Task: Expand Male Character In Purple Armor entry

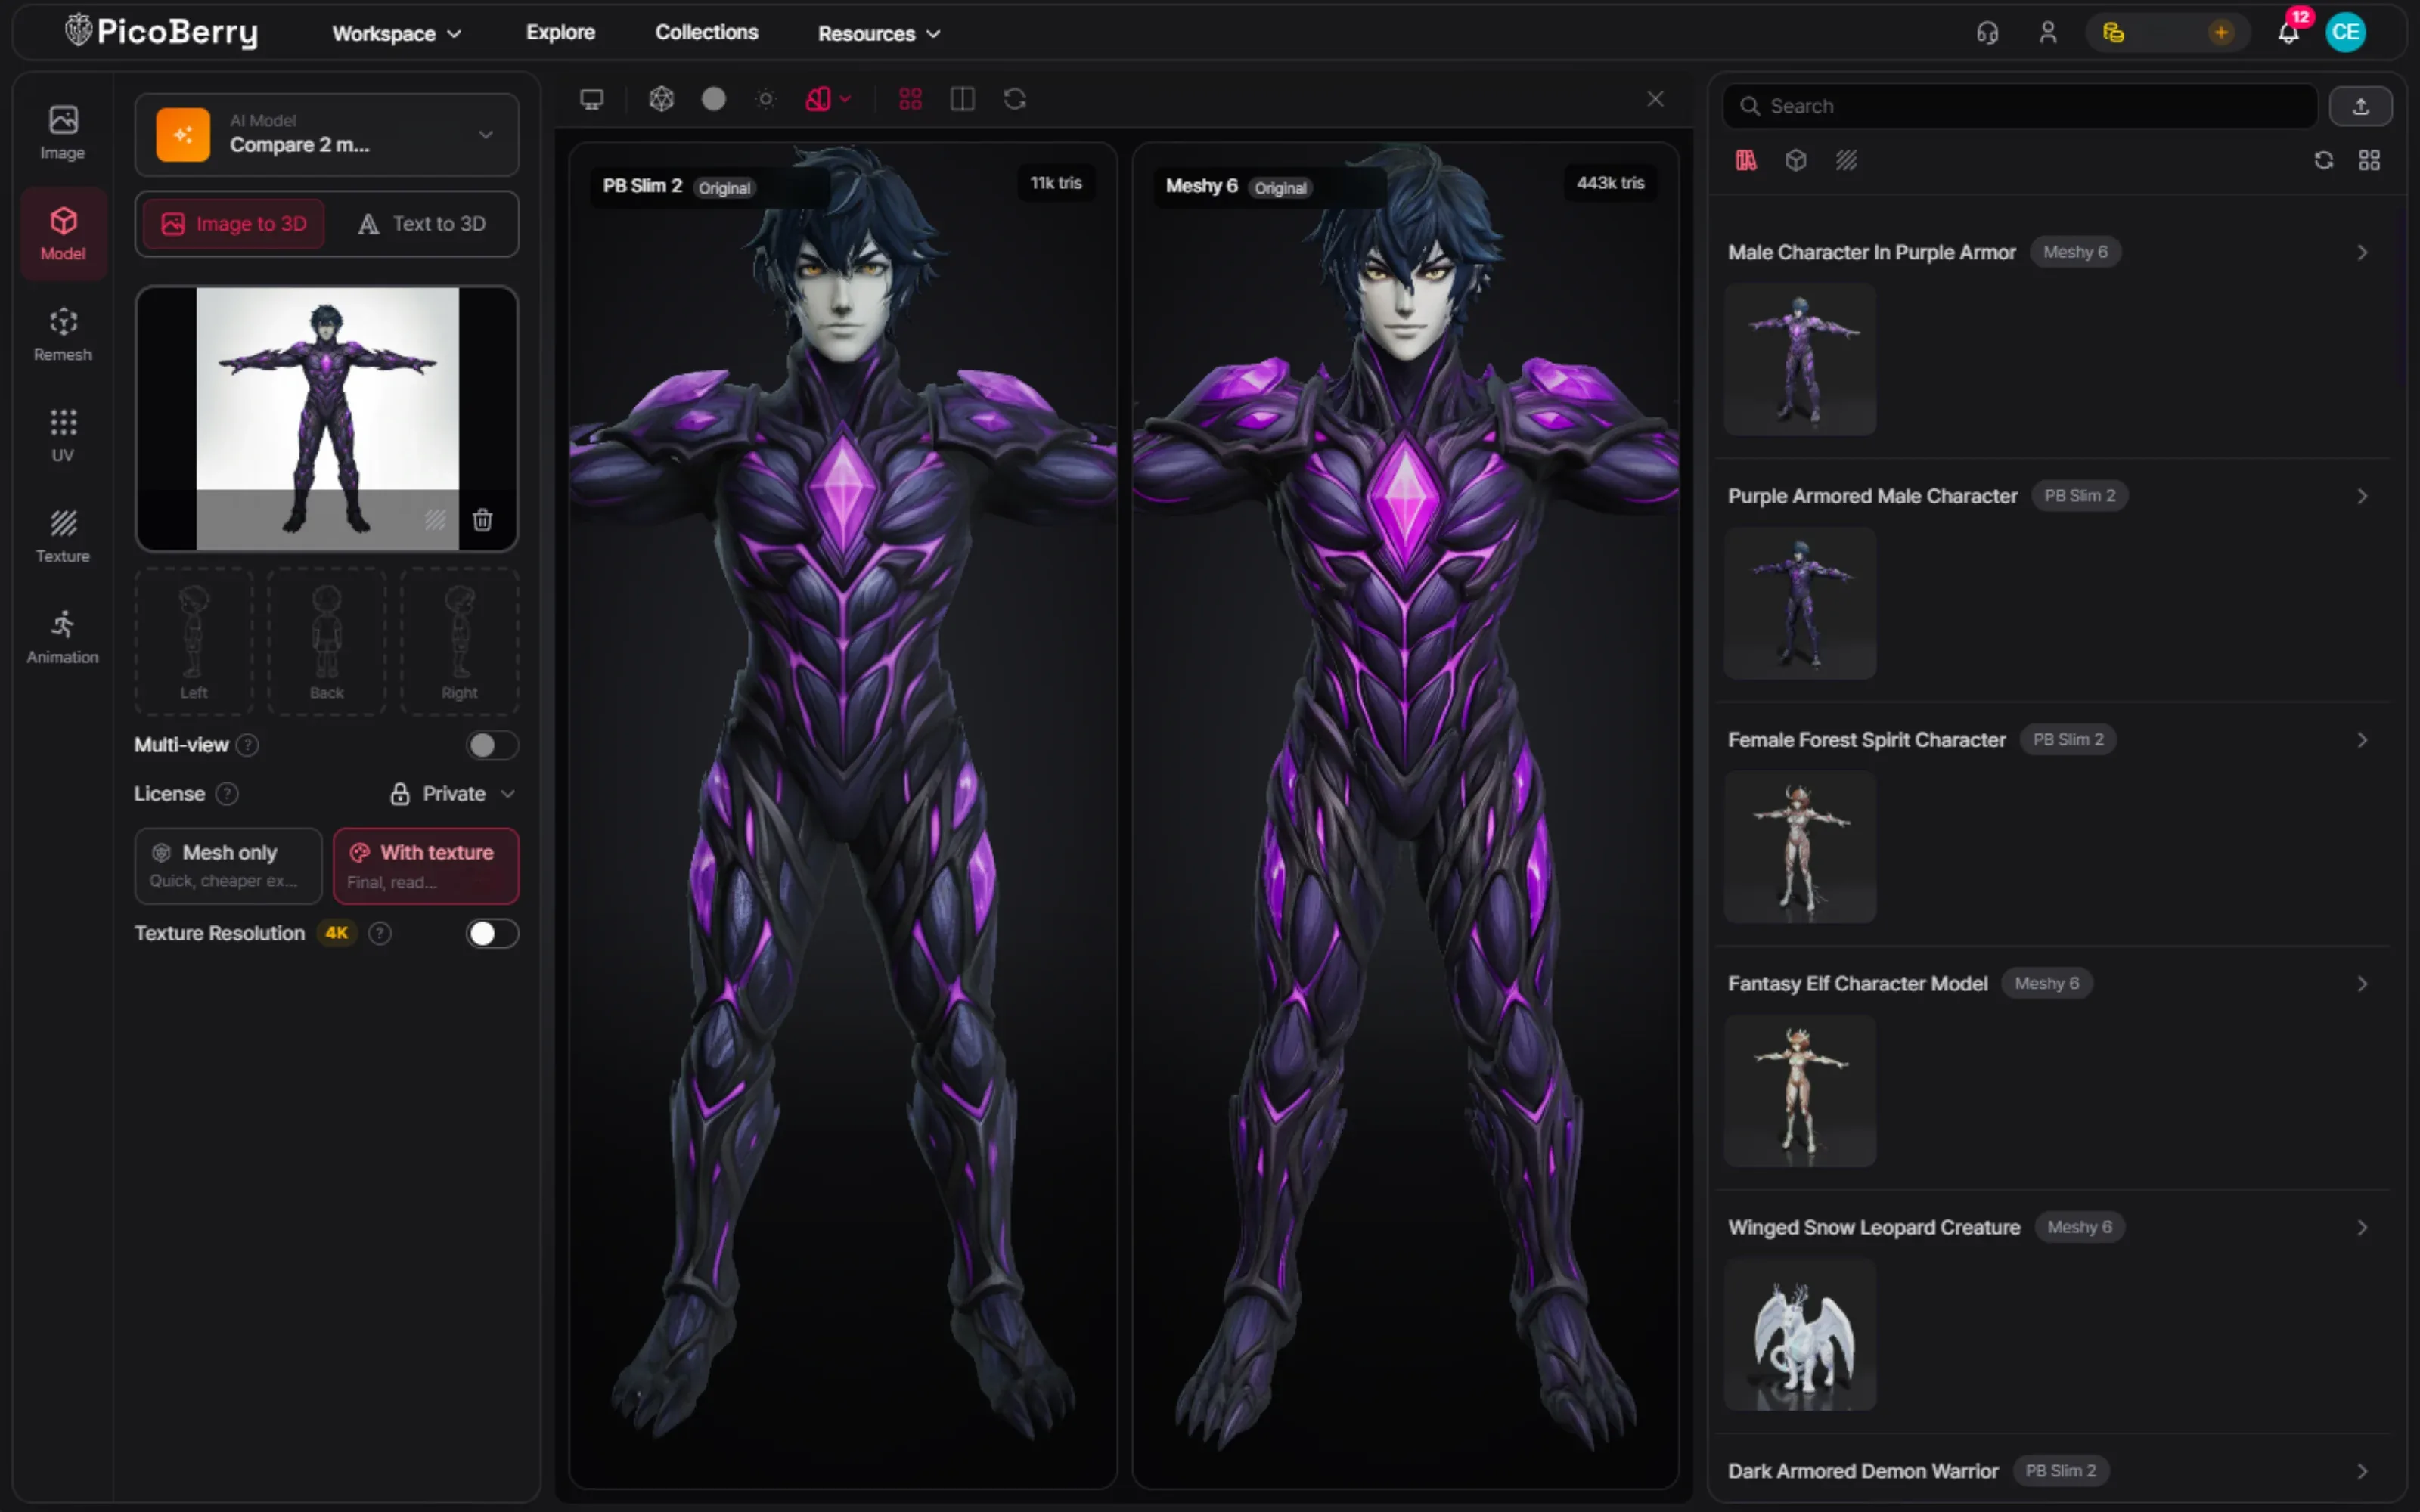Action: click(x=2361, y=253)
